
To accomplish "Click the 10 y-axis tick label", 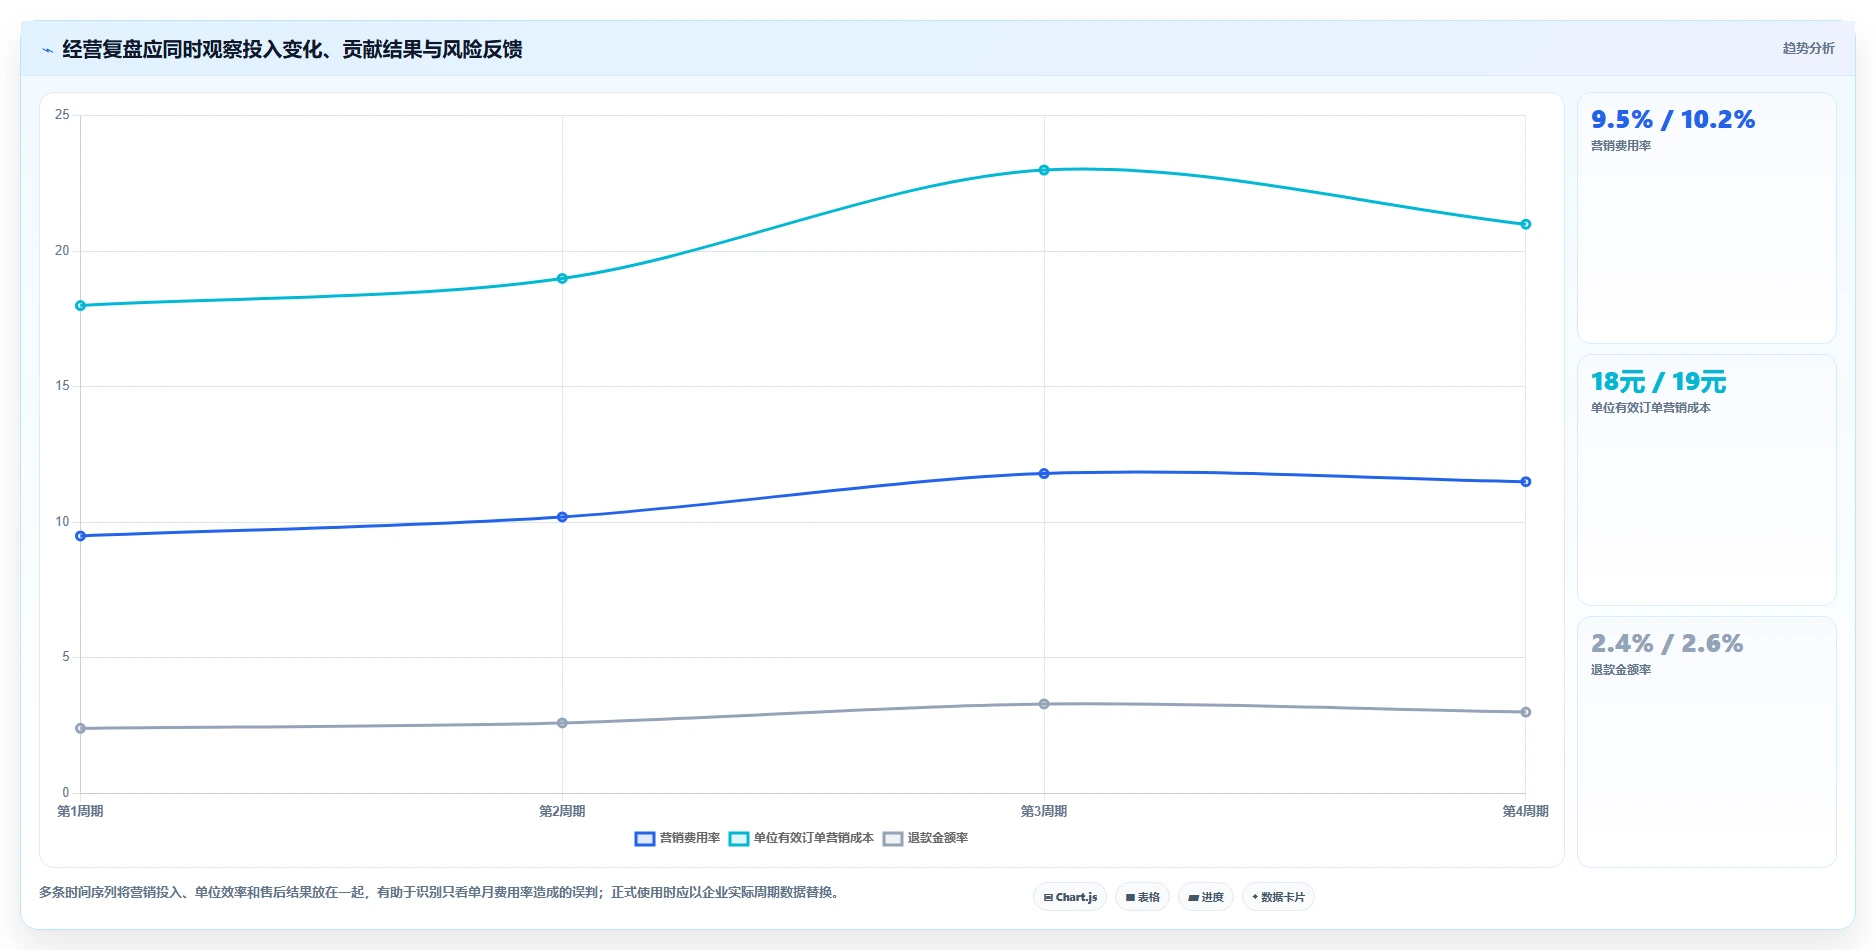I will tap(62, 522).
